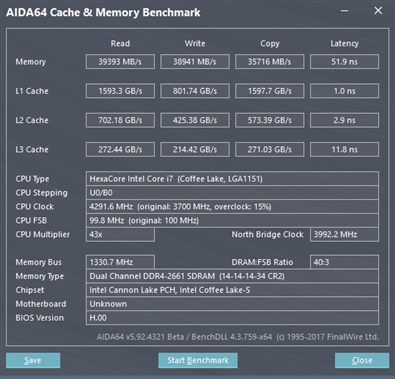395x379 pixels.
Task: Click the CPU Type information field
Action: point(232,179)
